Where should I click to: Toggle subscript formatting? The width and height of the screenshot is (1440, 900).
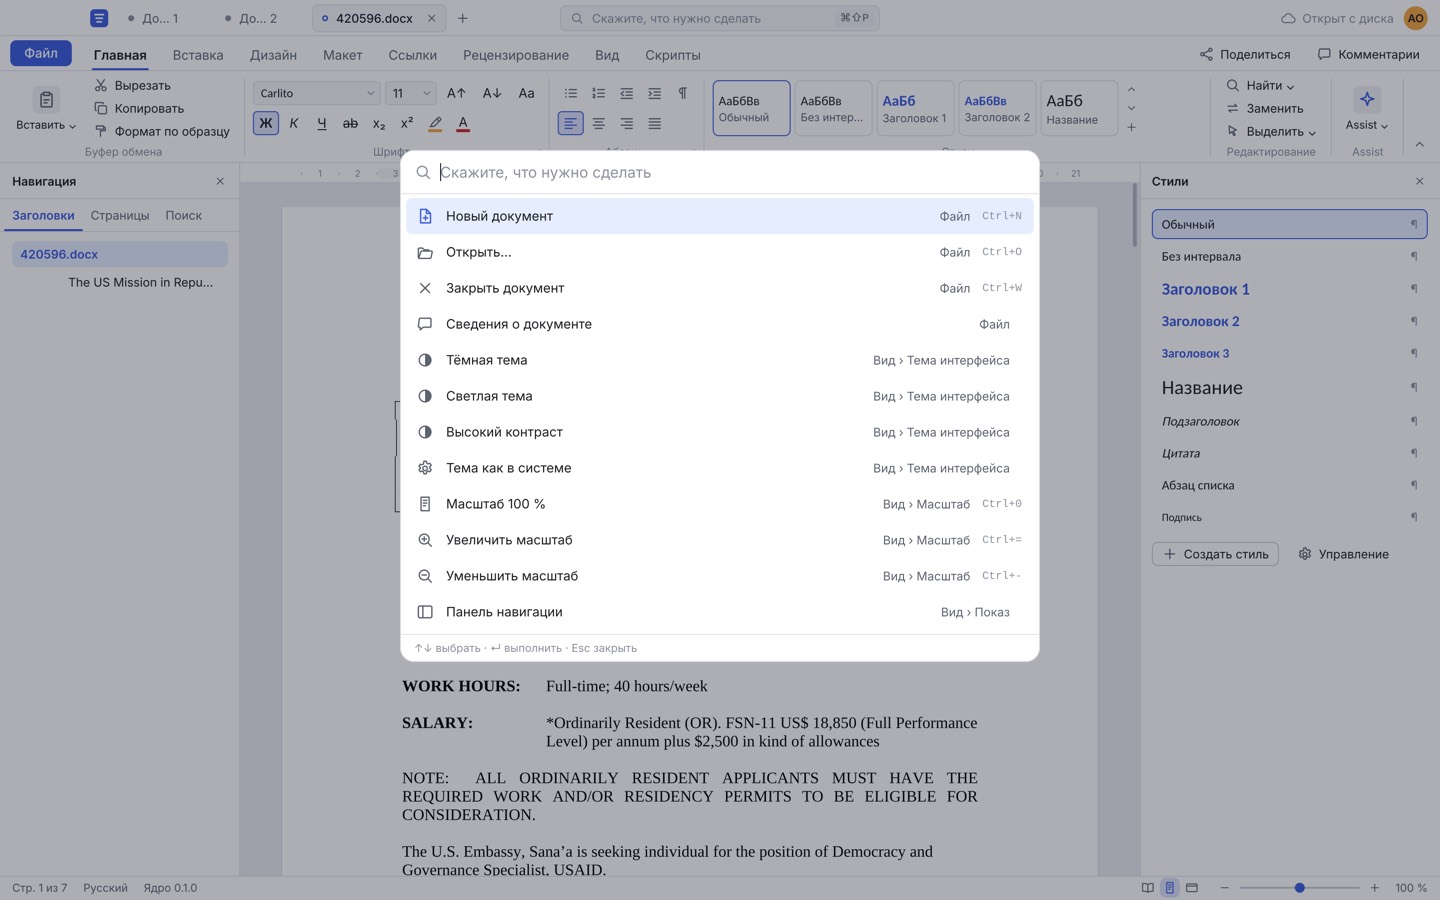(x=379, y=124)
